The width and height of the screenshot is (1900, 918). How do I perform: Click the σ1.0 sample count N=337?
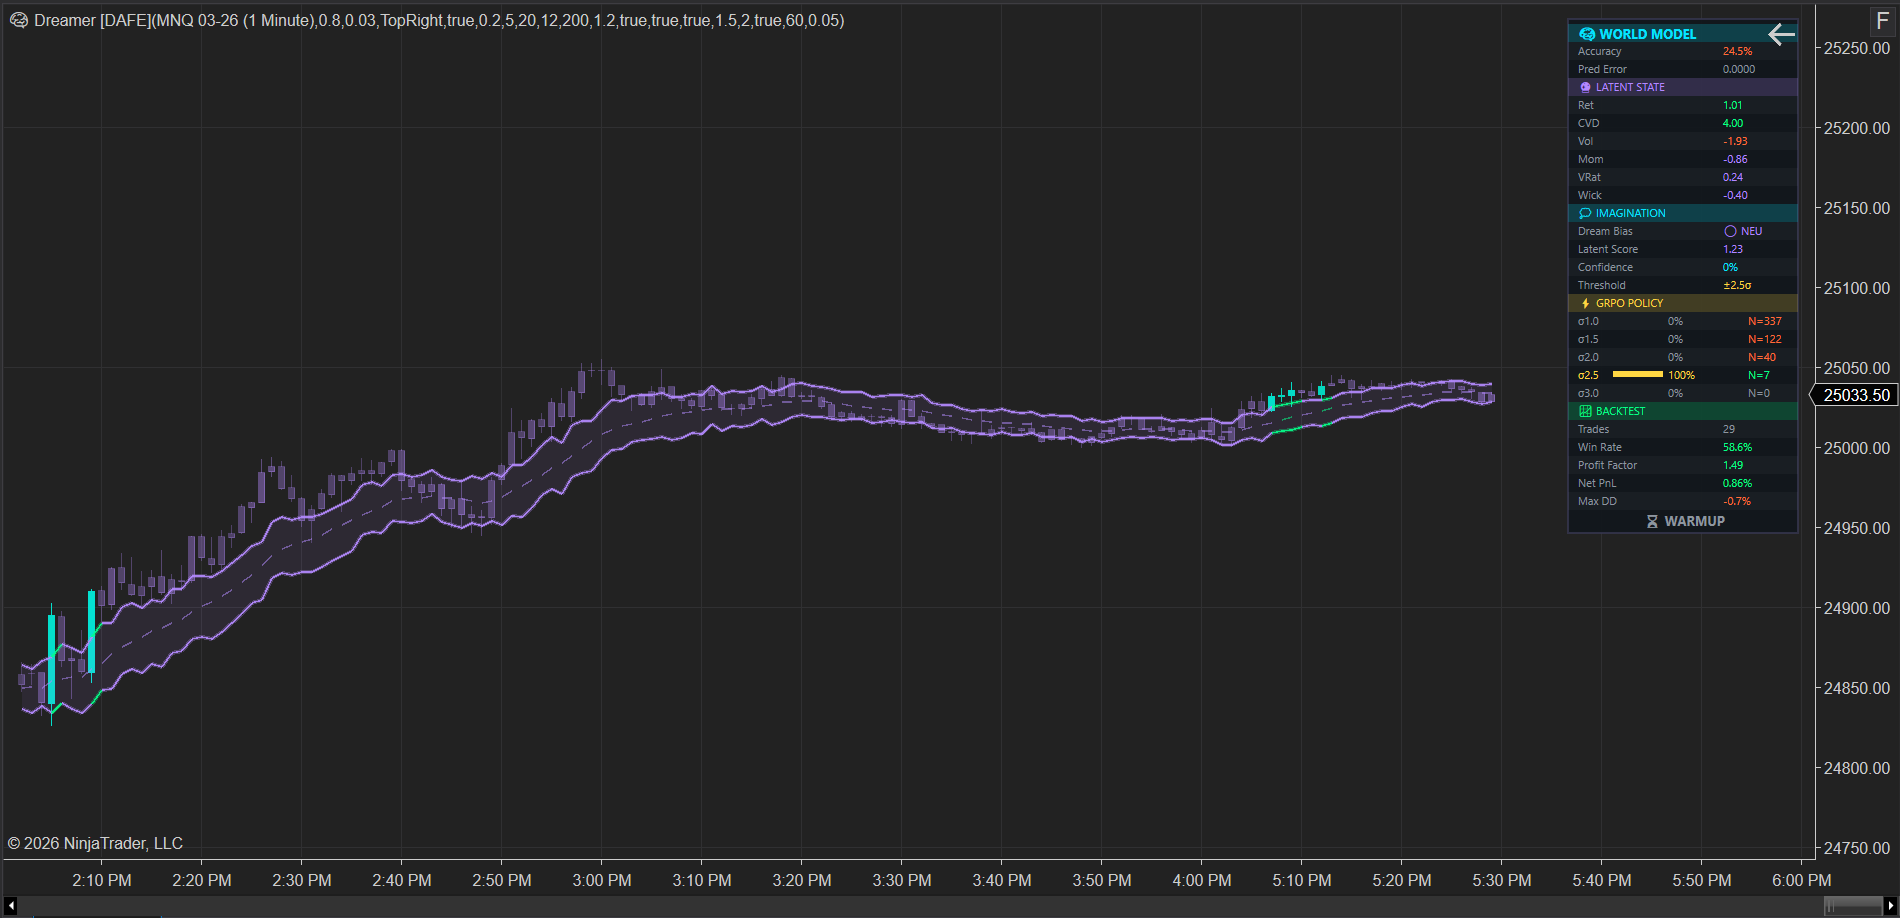(x=1765, y=321)
